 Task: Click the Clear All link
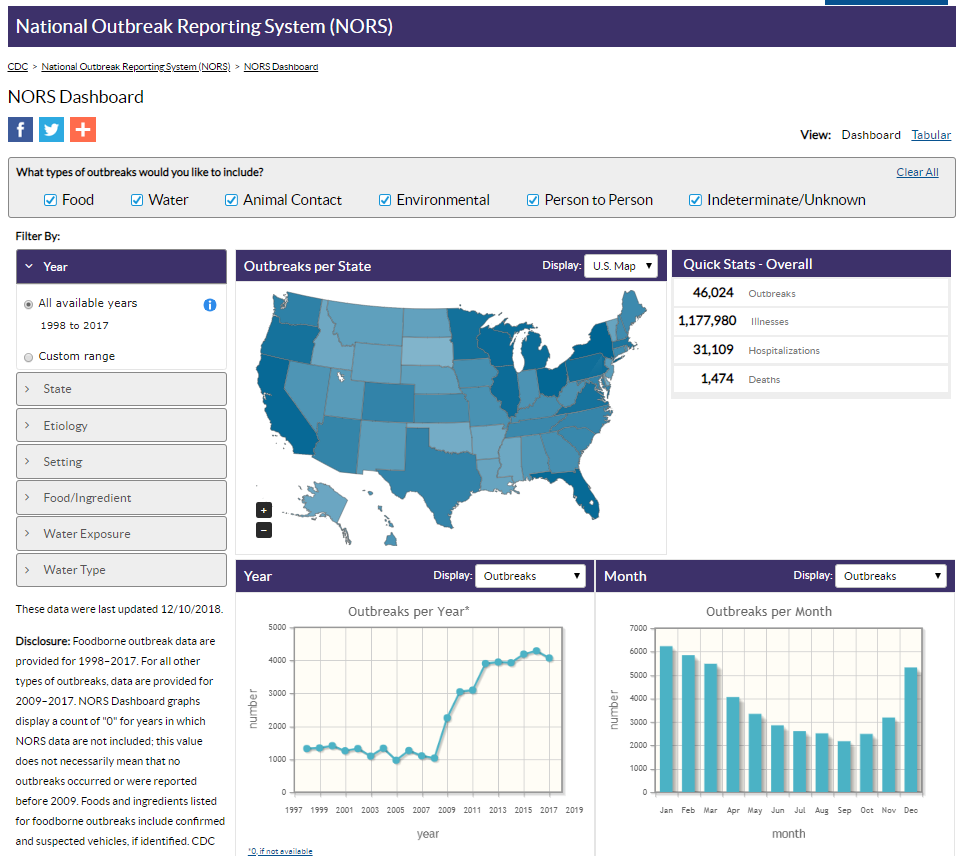(x=916, y=171)
